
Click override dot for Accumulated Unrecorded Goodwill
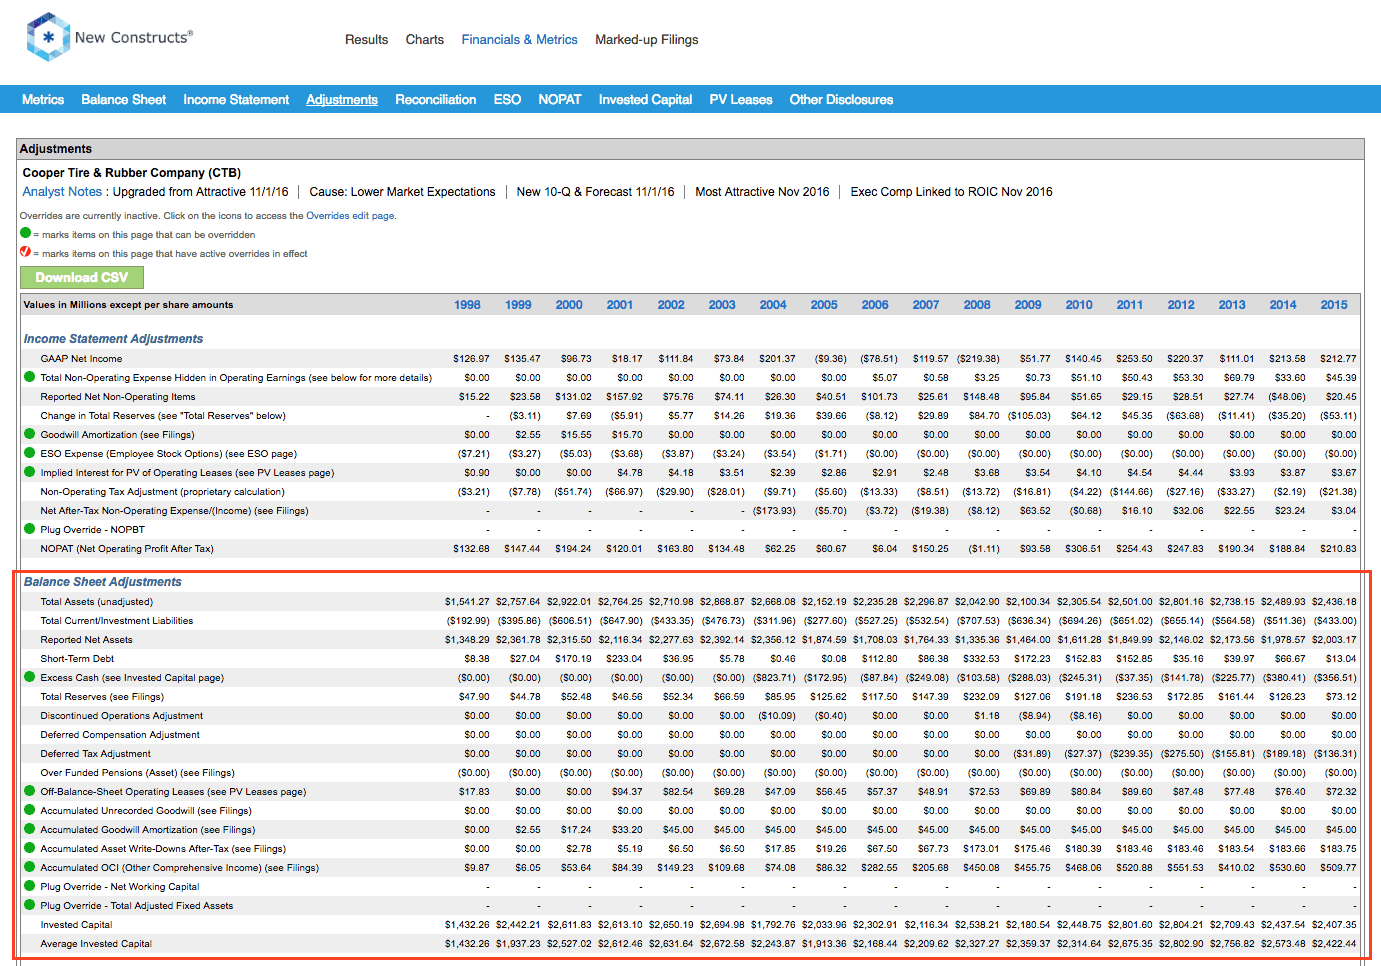pyautogui.click(x=29, y=810)
